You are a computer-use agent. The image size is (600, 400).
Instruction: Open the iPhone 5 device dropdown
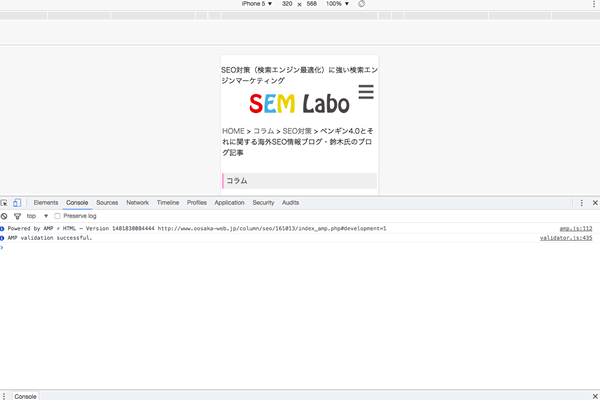[256, 4]
